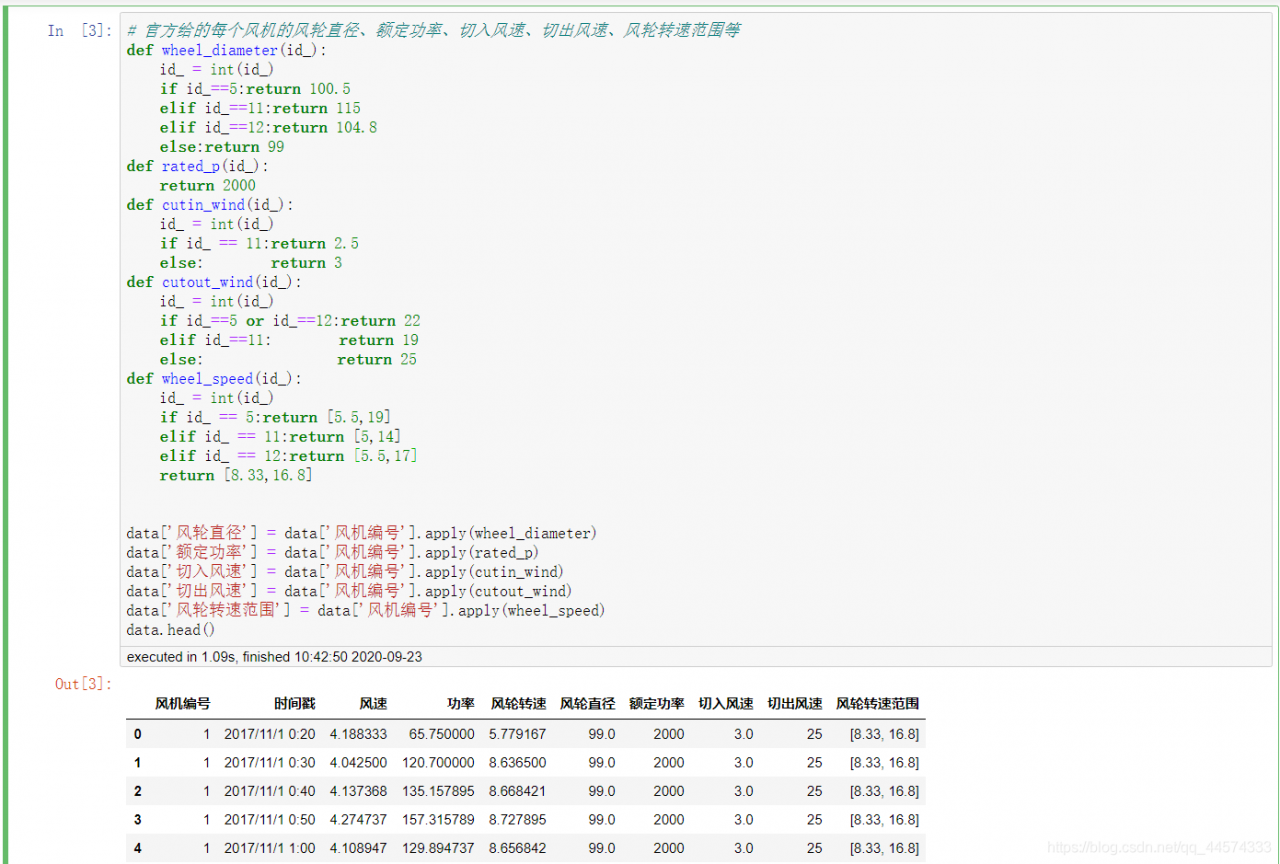Click the timestamp cell '2017/11/1 0:30'
This screenshot has width=1280, height=864.
click(x=270, y=762)
